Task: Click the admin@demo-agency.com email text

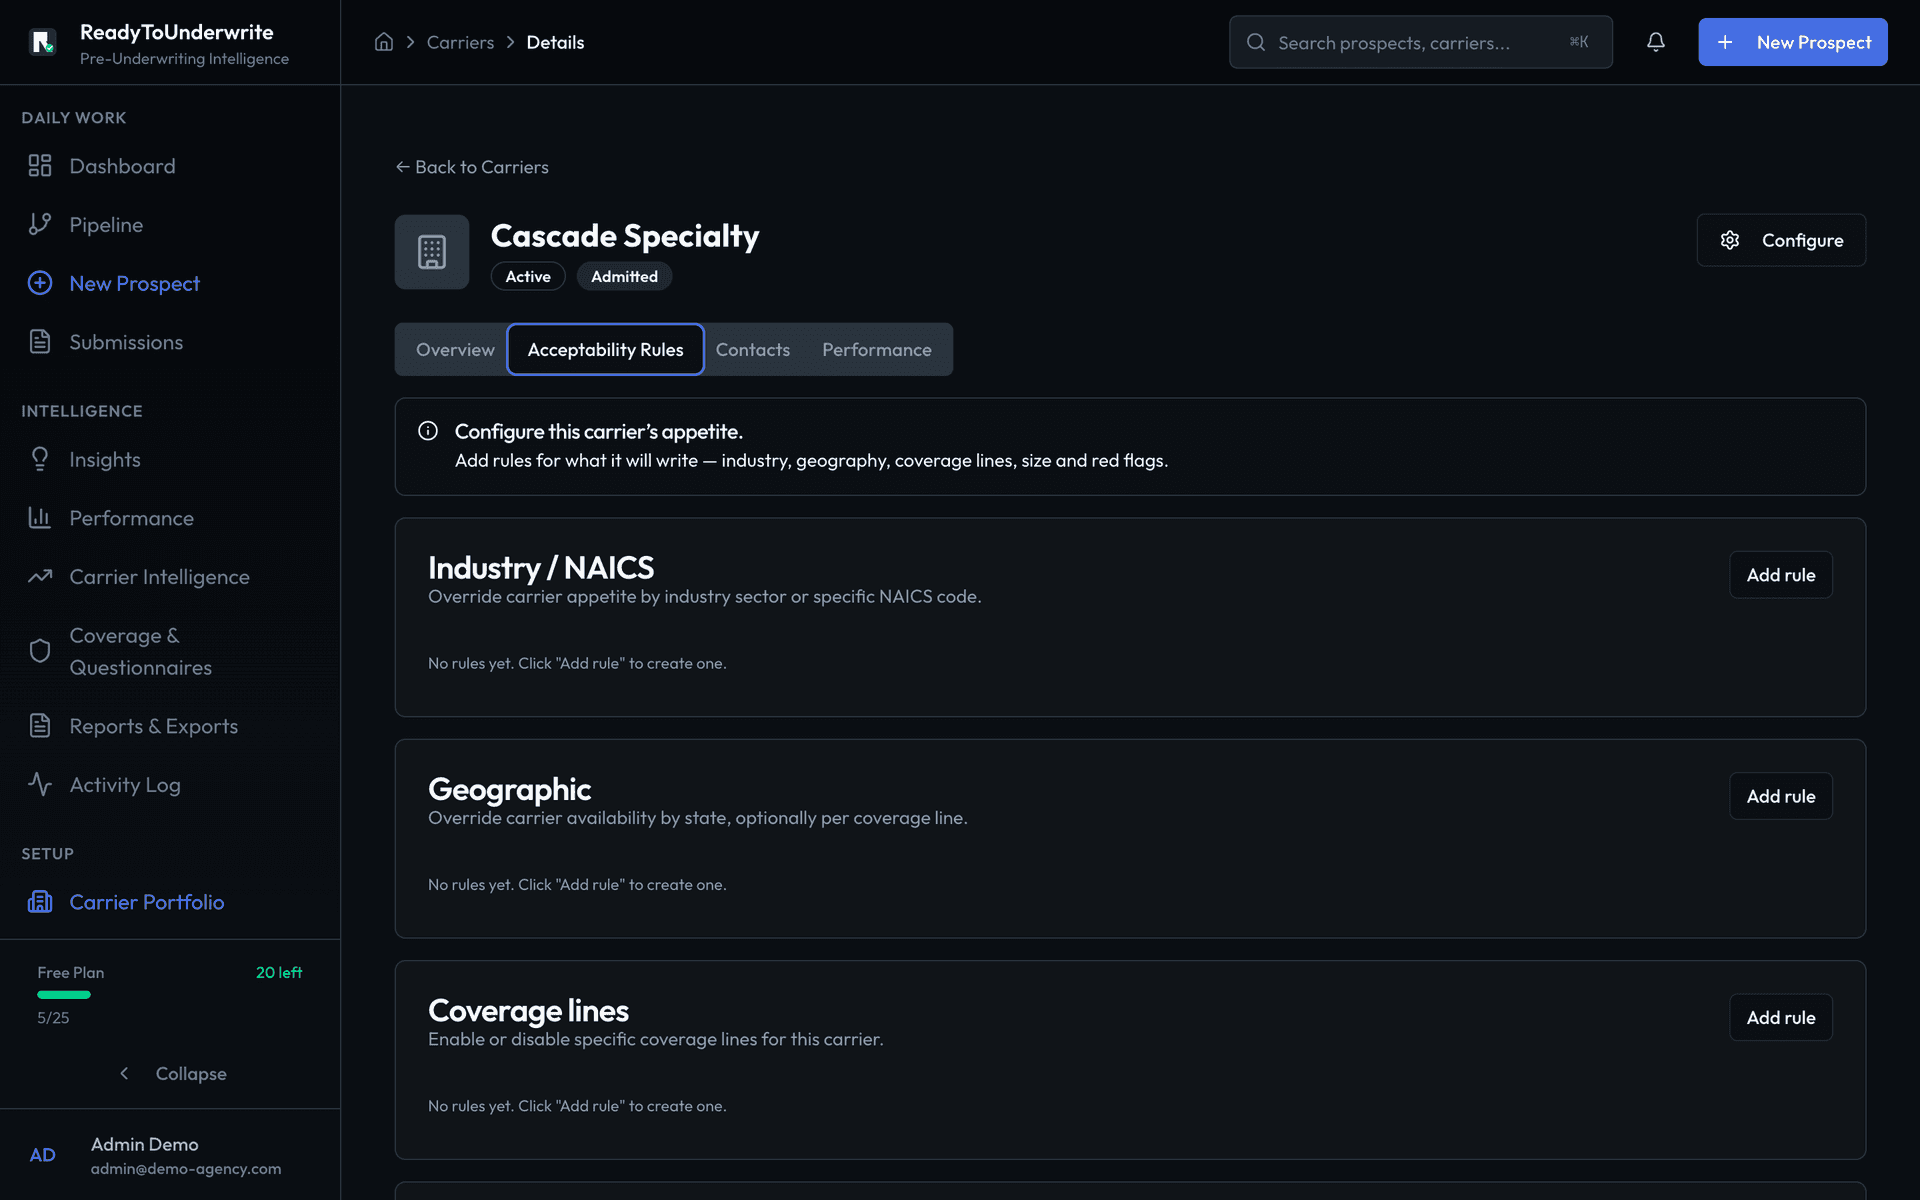Action: click(186, 1169)
